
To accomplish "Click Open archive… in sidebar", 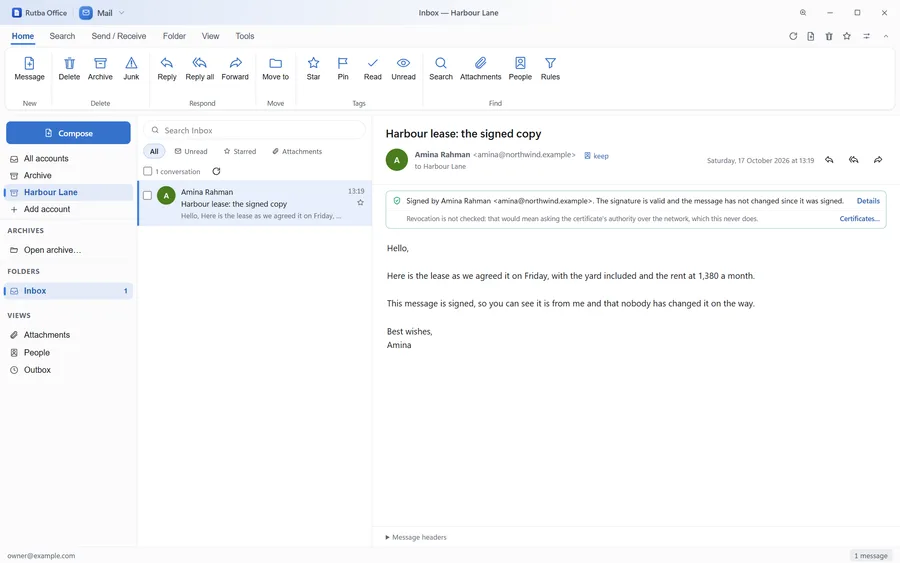I will [x=68, y=250].
